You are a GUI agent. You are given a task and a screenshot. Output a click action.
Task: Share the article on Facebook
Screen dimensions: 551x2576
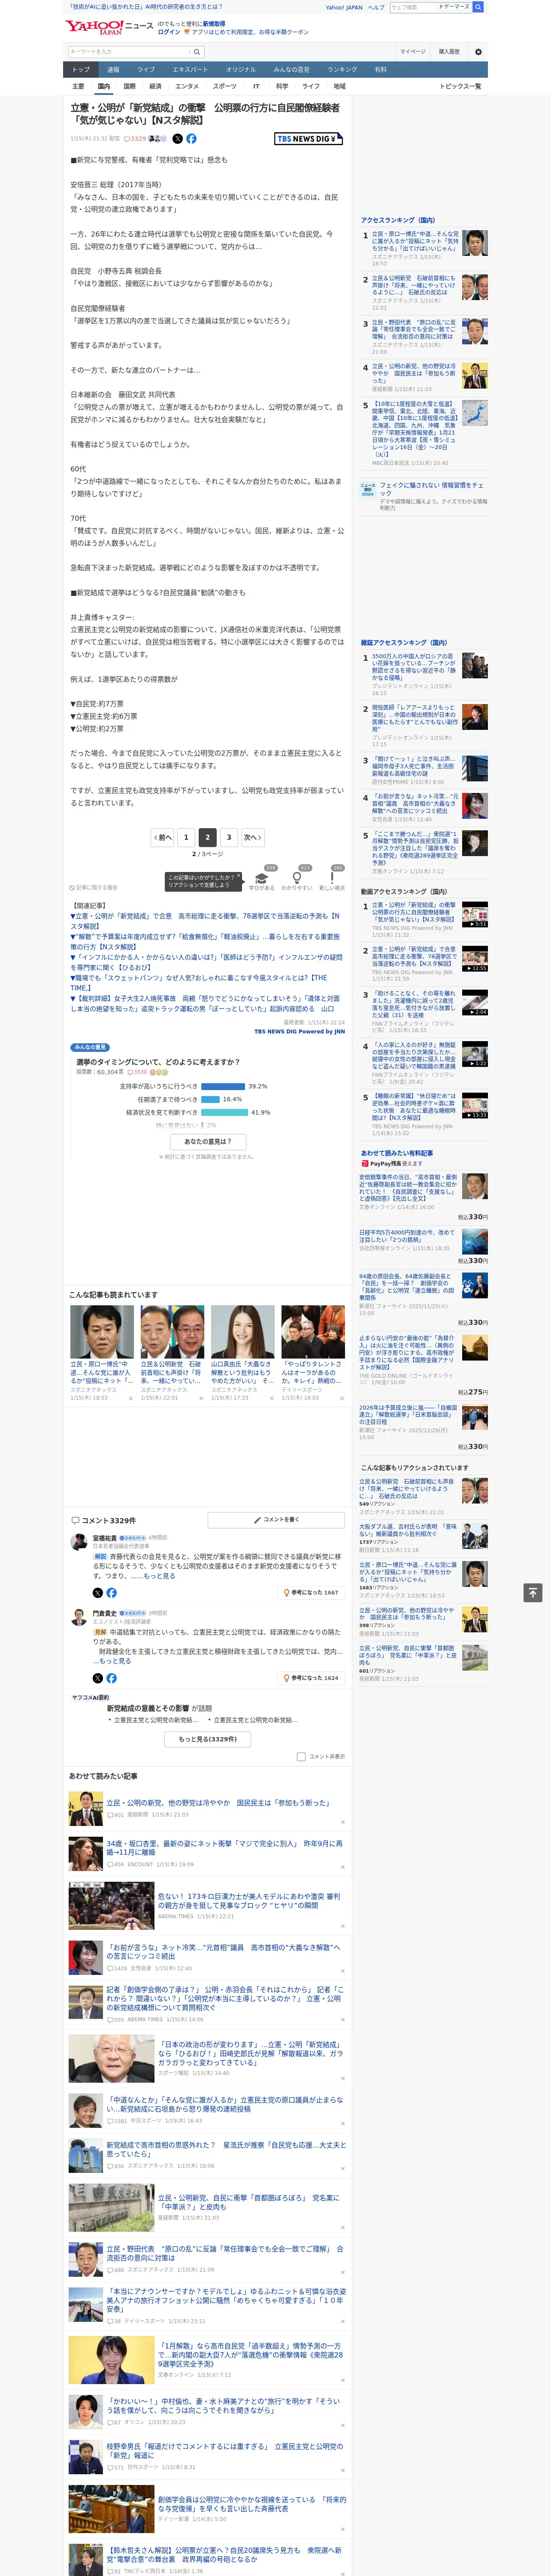tap(191, 139)
